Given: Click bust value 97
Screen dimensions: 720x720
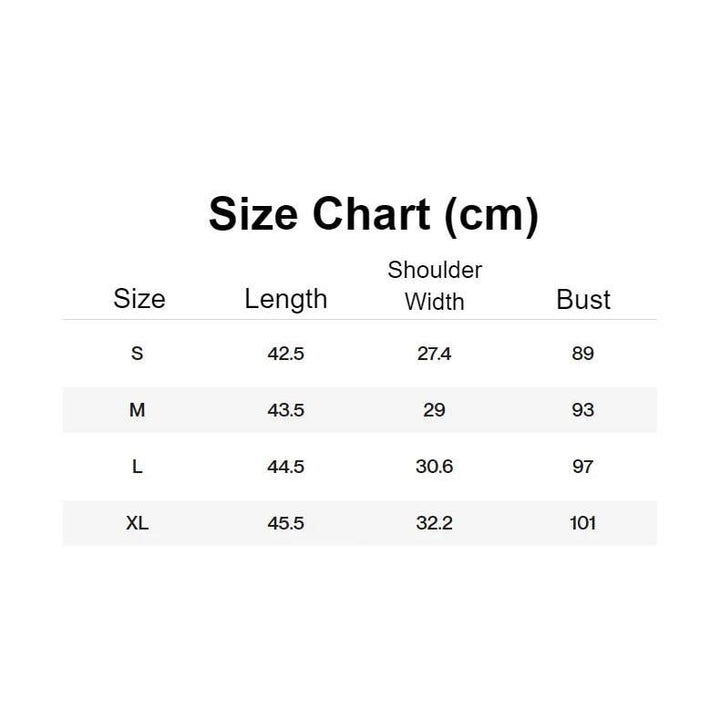Looking at the screenshot, I should click(x=583, y=467).
